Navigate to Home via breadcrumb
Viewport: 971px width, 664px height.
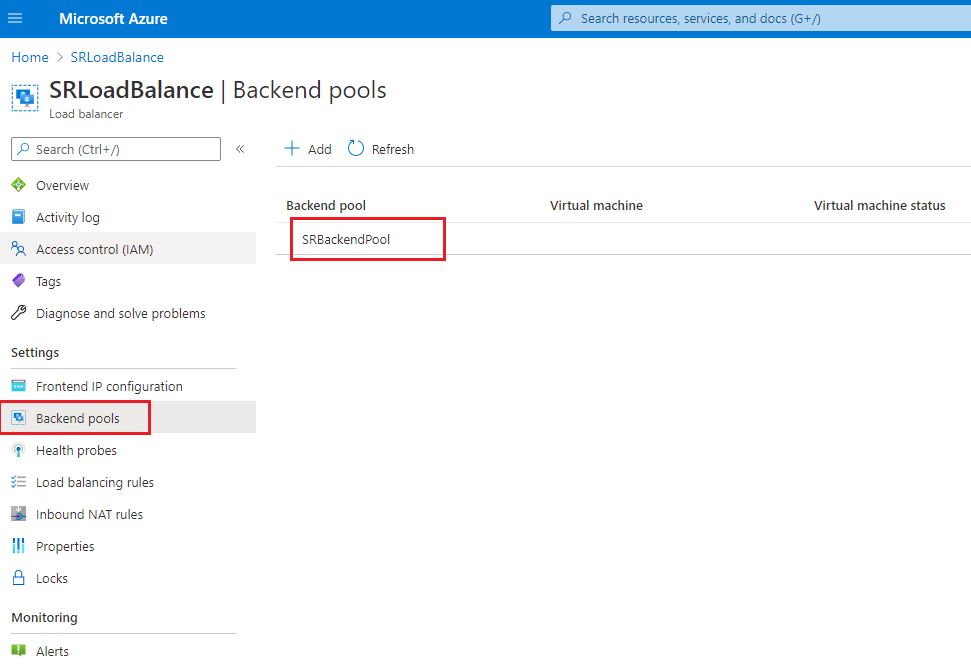[x=29, y=57]
